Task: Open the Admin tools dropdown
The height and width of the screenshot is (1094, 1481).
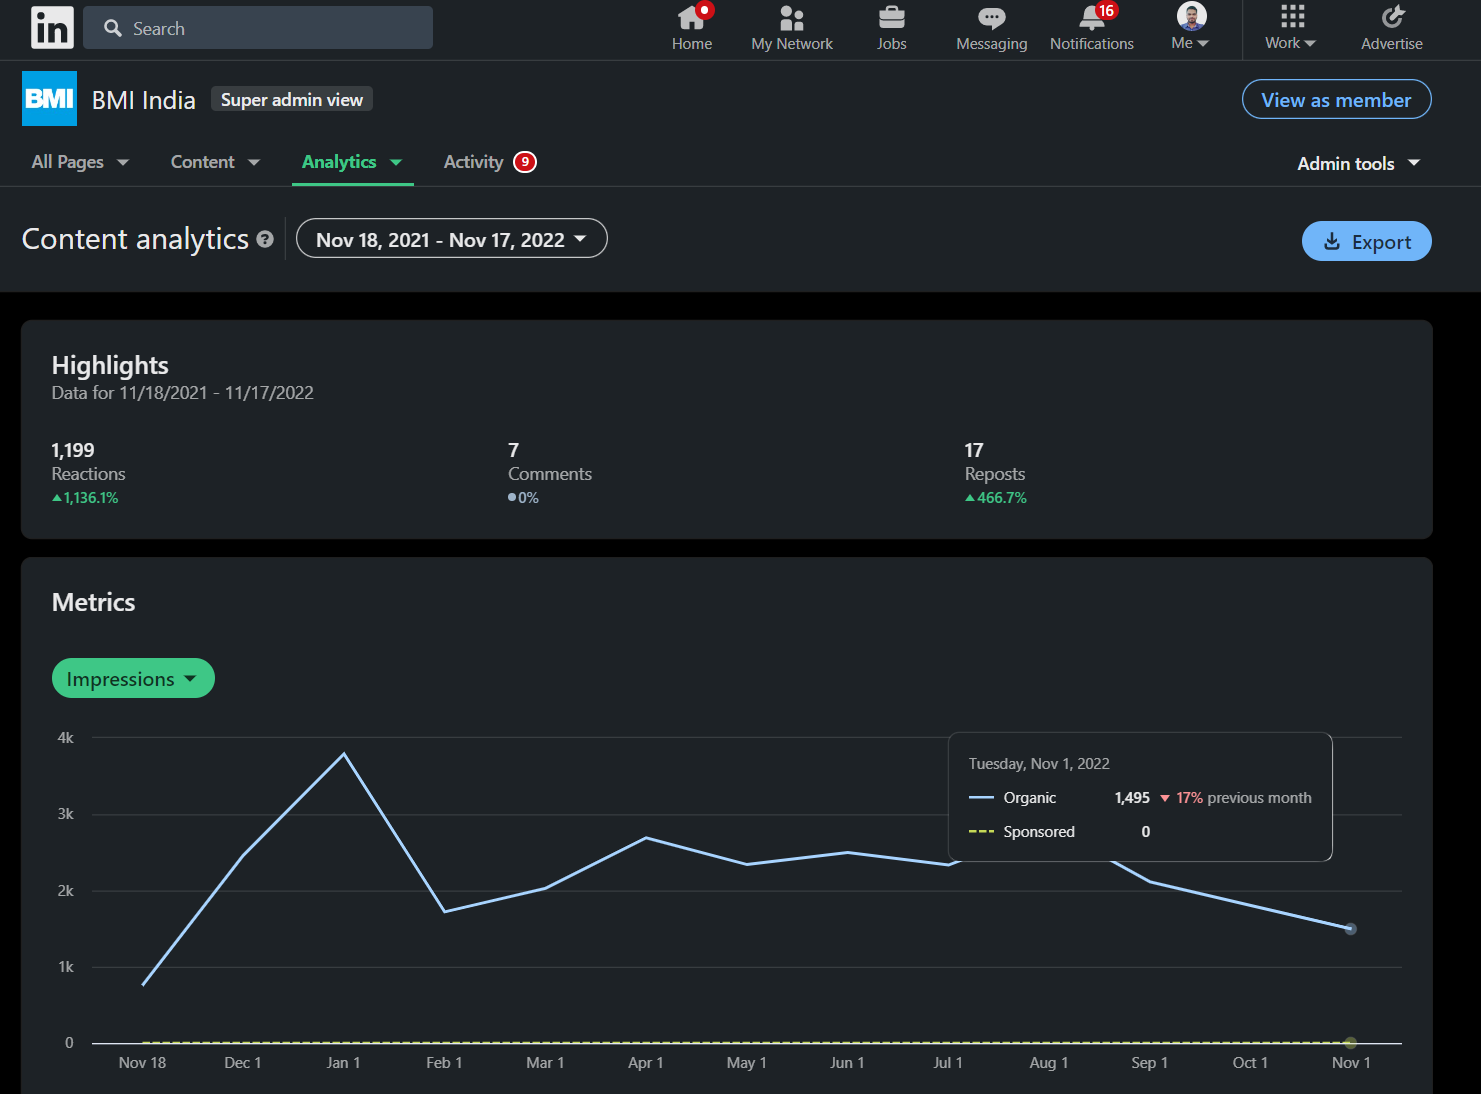Action: [x=1359, y=163]
